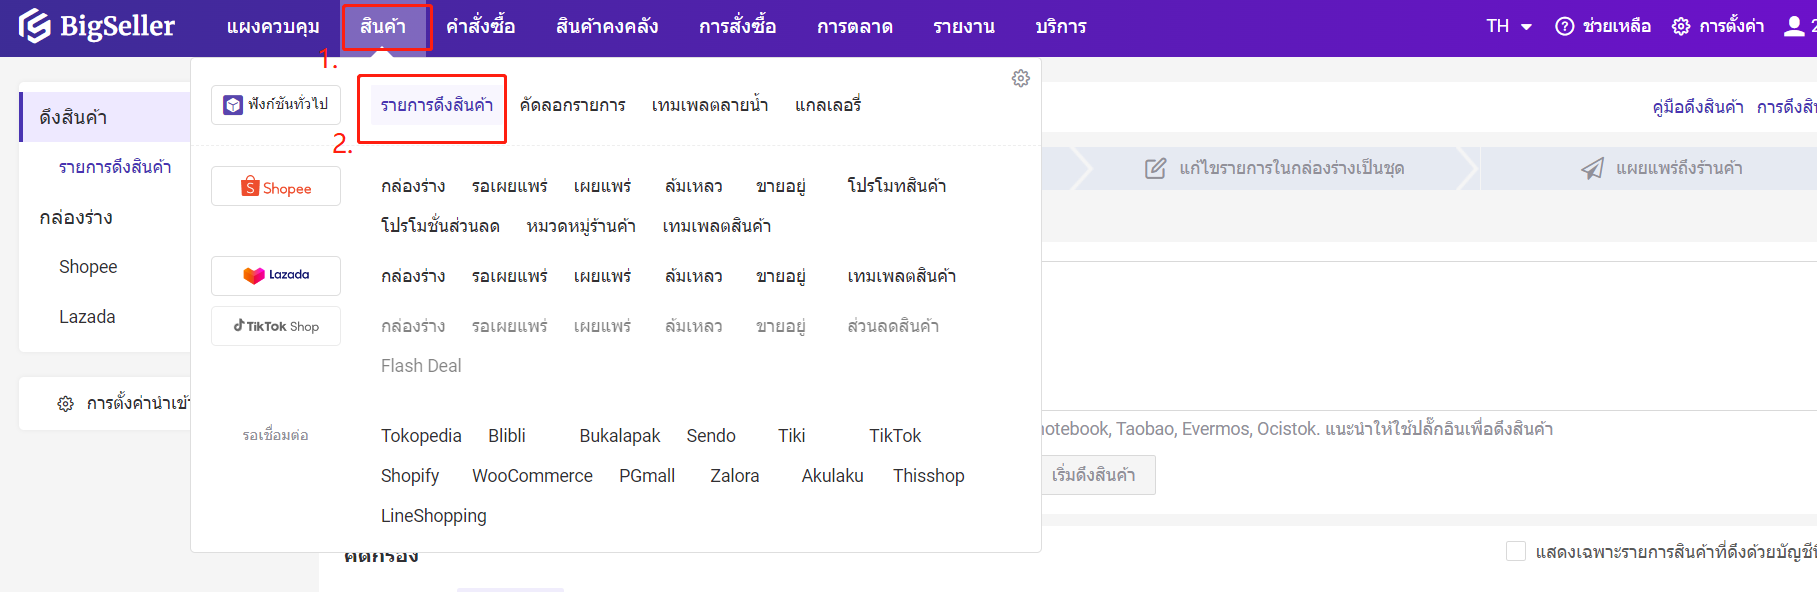Select คัดลอกรายการ in the dropdown menu
The width and height of the screenshot is (1817, 592).
point(573,105)
